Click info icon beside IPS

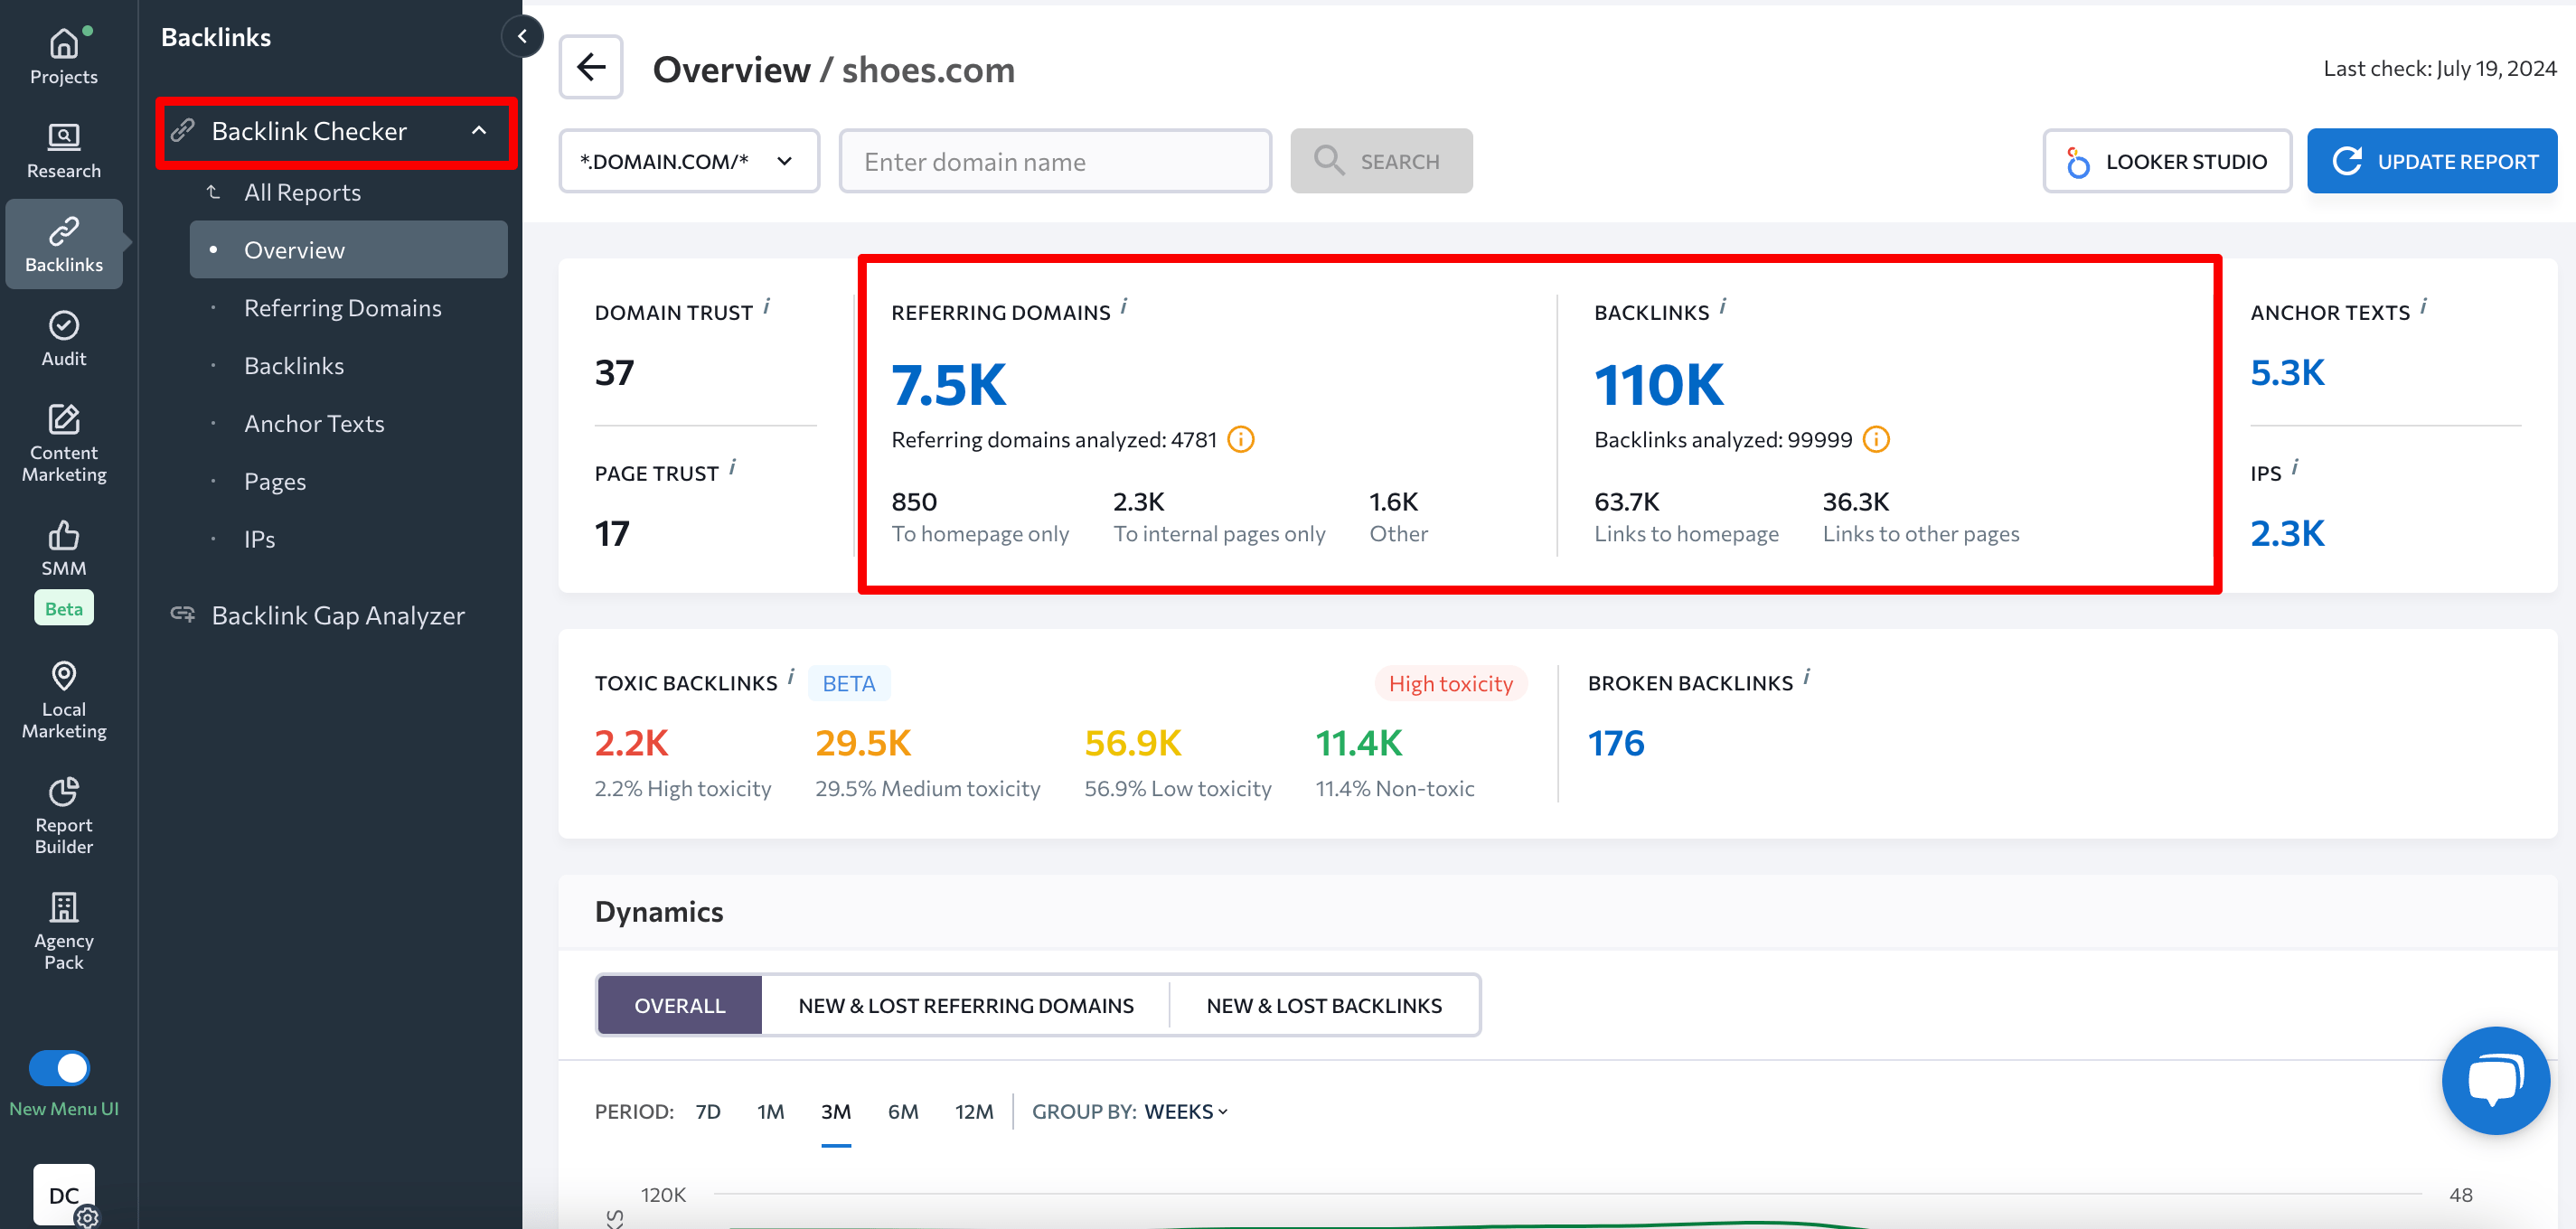click(2295, 467)
